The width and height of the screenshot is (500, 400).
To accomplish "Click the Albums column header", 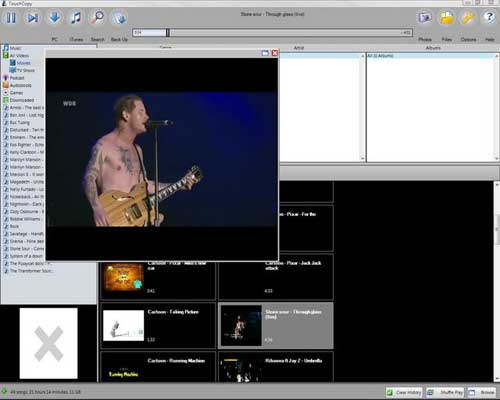I will click(433, 48).
